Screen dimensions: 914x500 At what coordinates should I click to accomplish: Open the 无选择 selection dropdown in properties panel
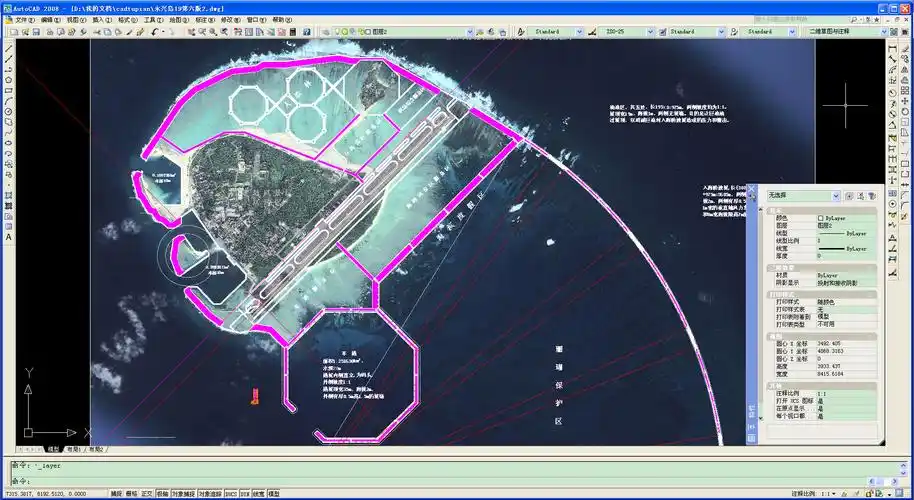pyautogui.click(x=836, y=196)
